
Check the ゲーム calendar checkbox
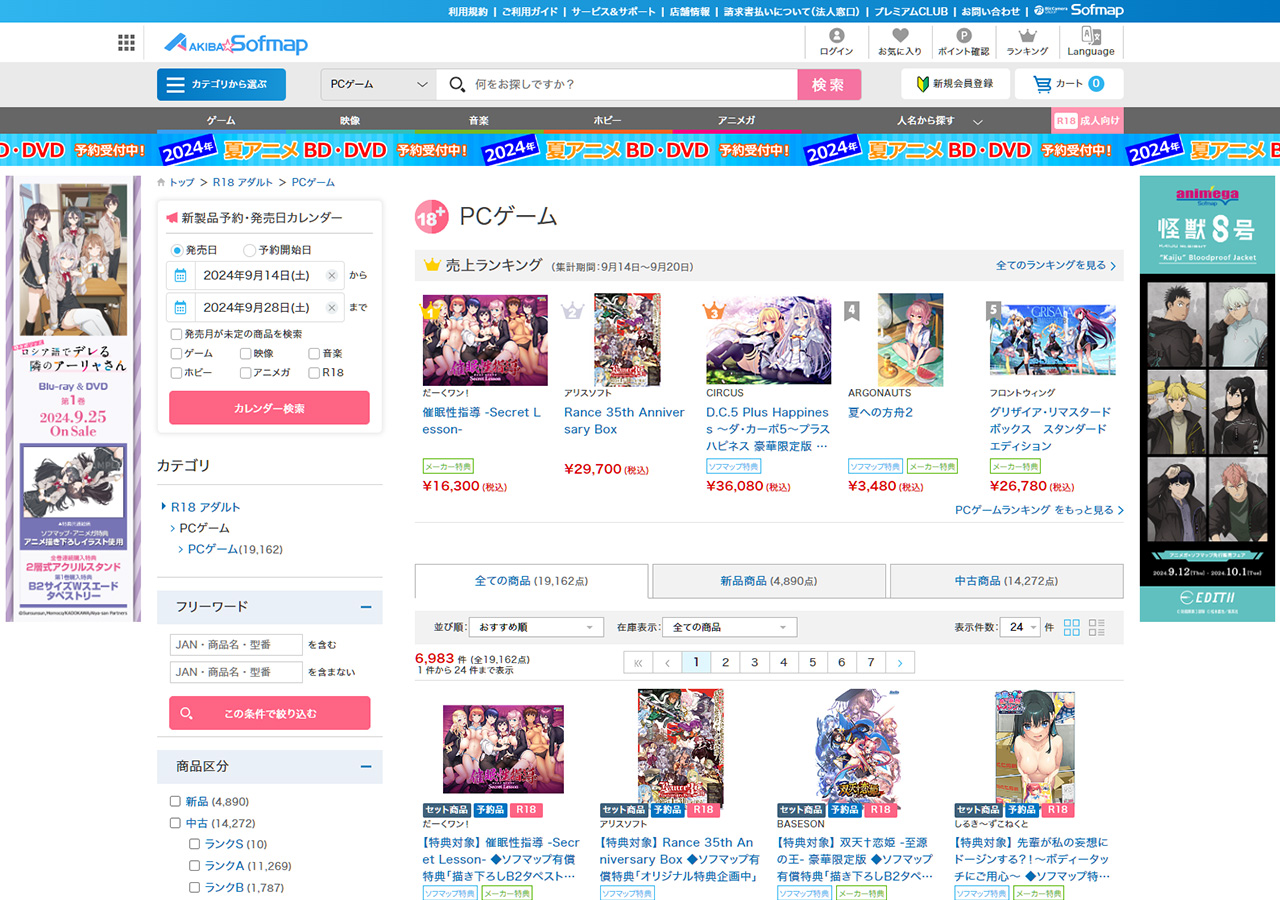pos(177,353)
